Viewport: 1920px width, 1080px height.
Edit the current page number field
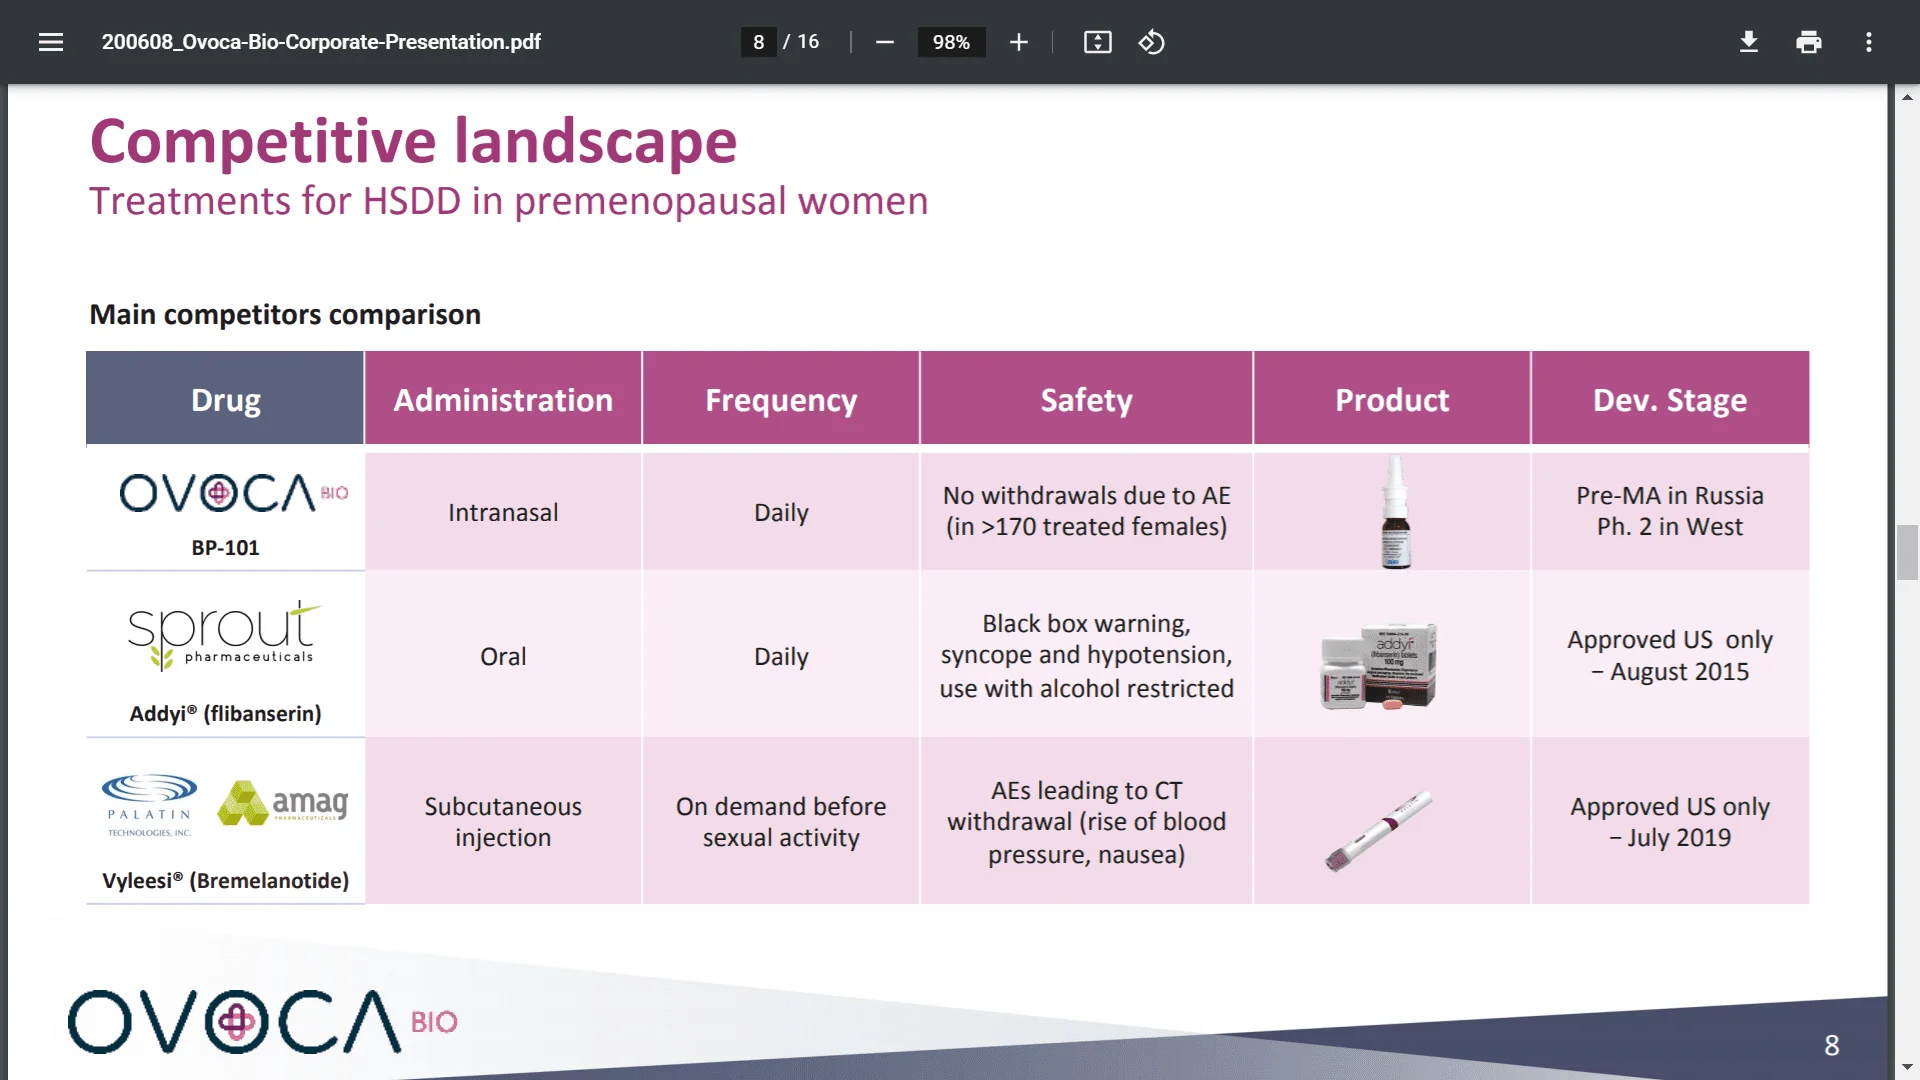[x=758, y=42]
